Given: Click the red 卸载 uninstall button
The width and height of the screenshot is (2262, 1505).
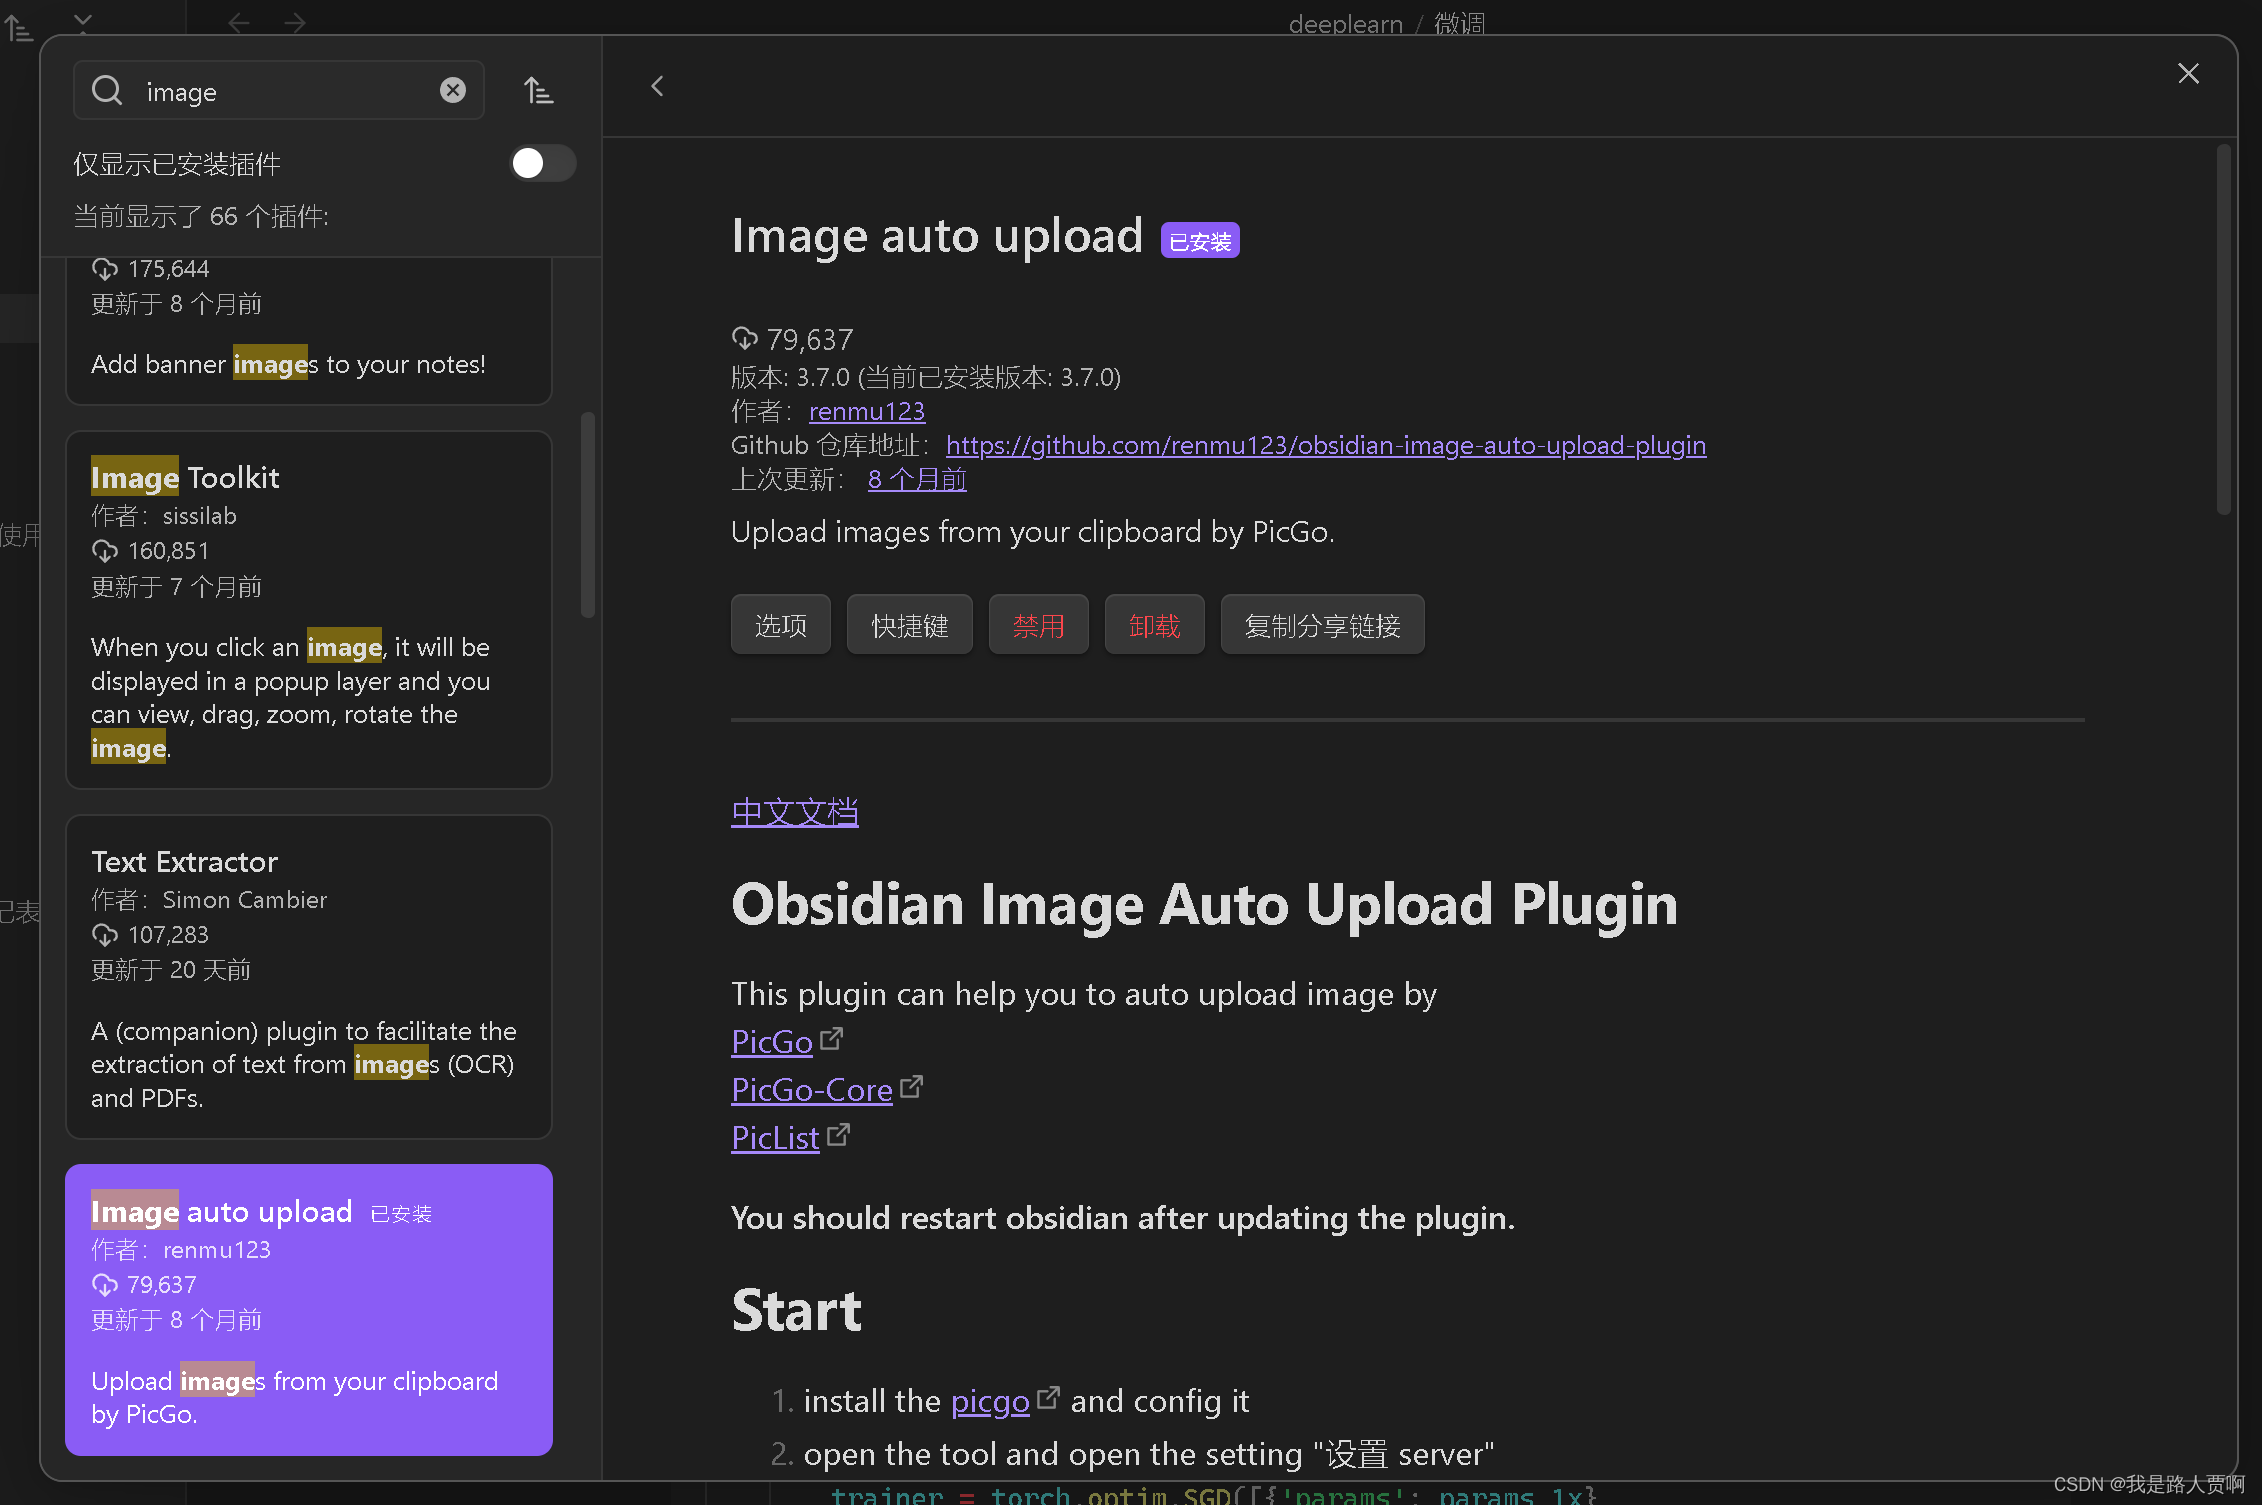Looking at the screenshot, I should click(x=1155, y=625).
